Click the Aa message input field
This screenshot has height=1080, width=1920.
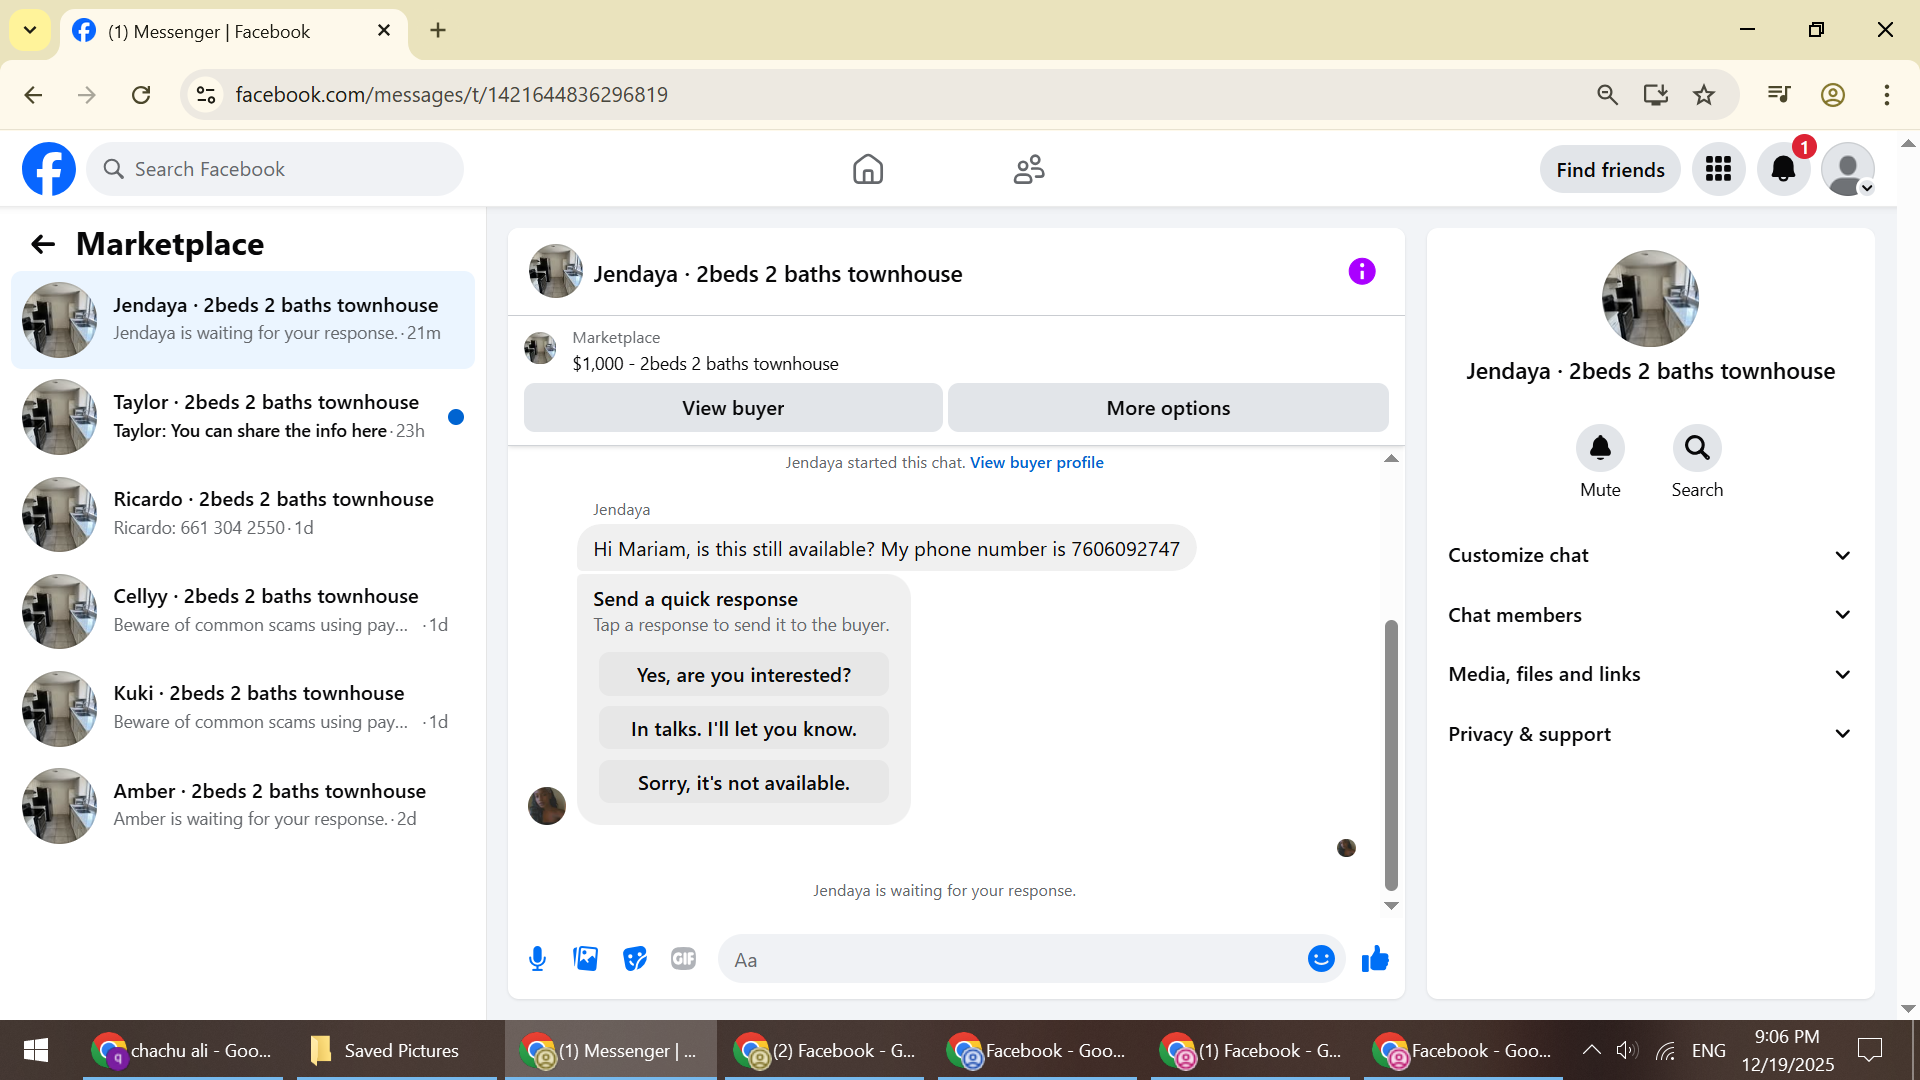click(1010, 960)
